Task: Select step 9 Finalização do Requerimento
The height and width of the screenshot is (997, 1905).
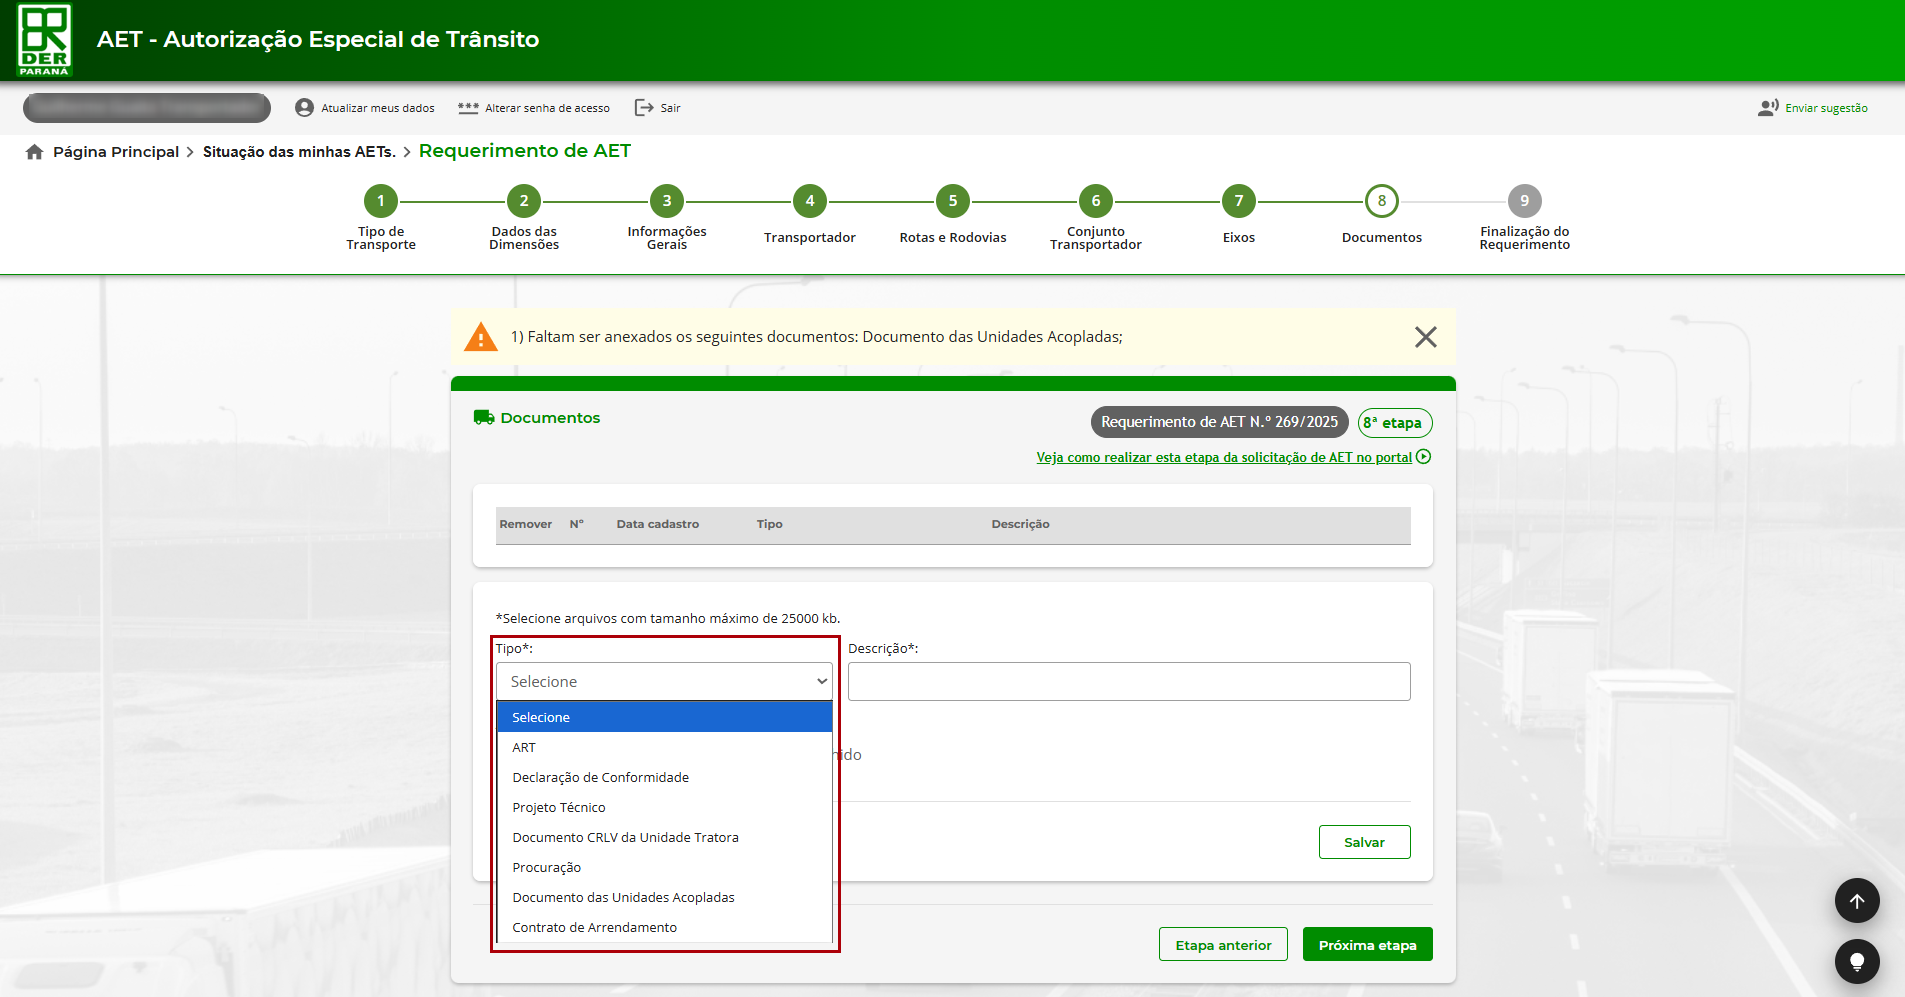Action: click(x=1525, y=201)
